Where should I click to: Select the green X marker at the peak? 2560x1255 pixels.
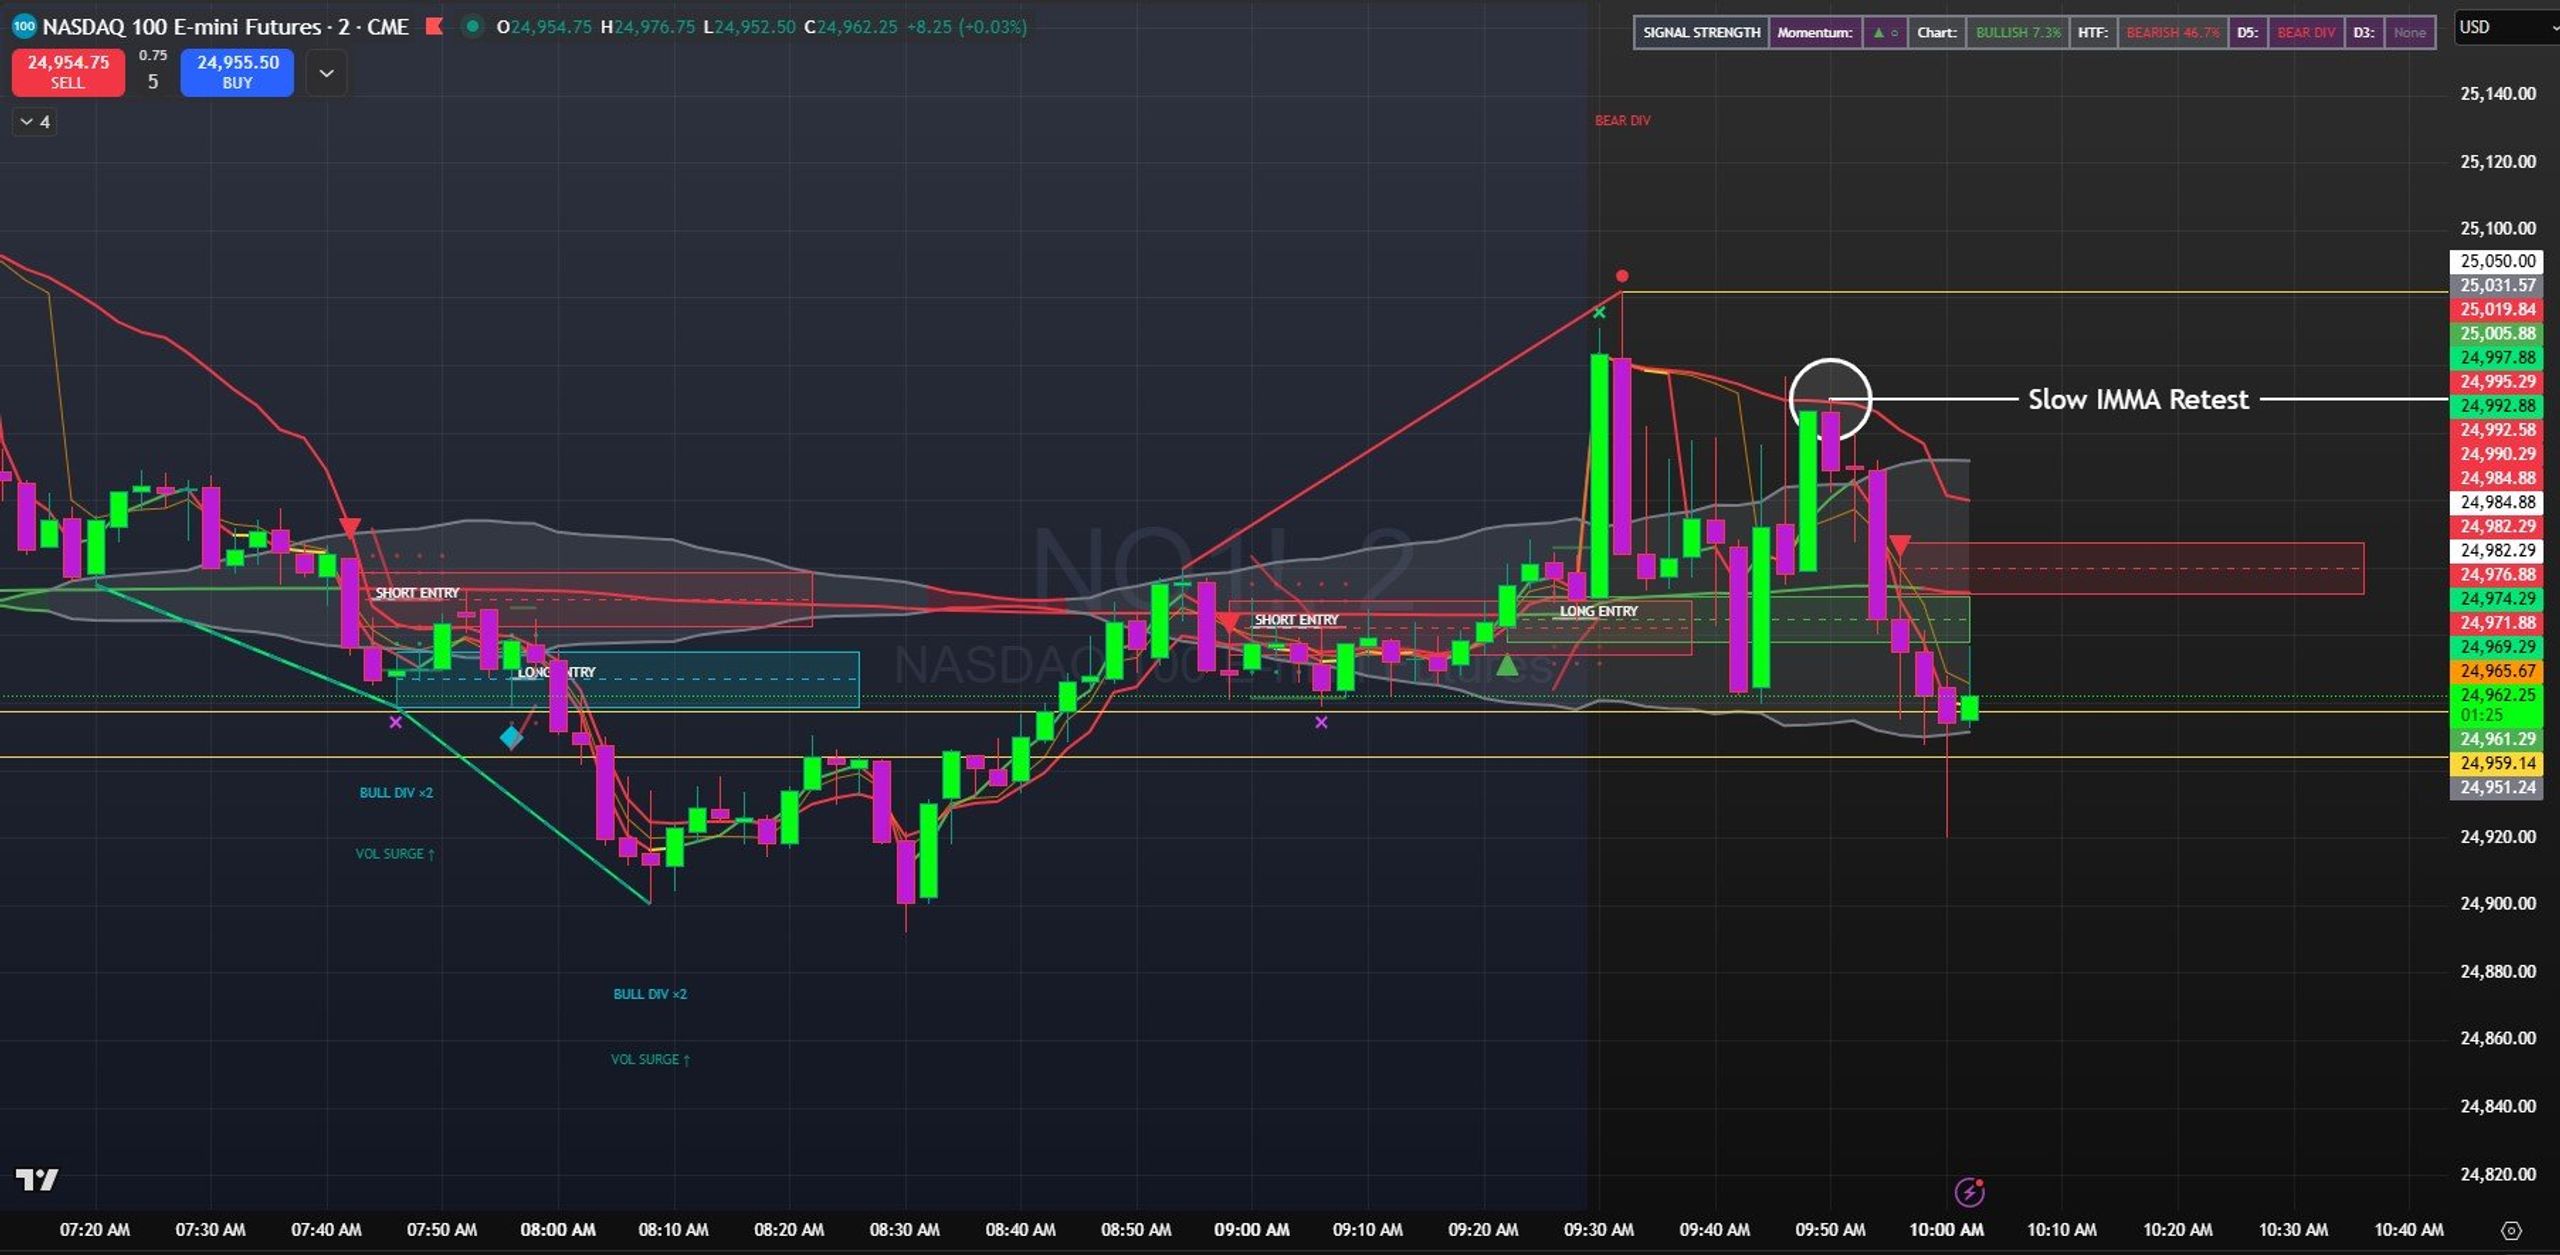pyautogui.click(x=1599, y=313)
